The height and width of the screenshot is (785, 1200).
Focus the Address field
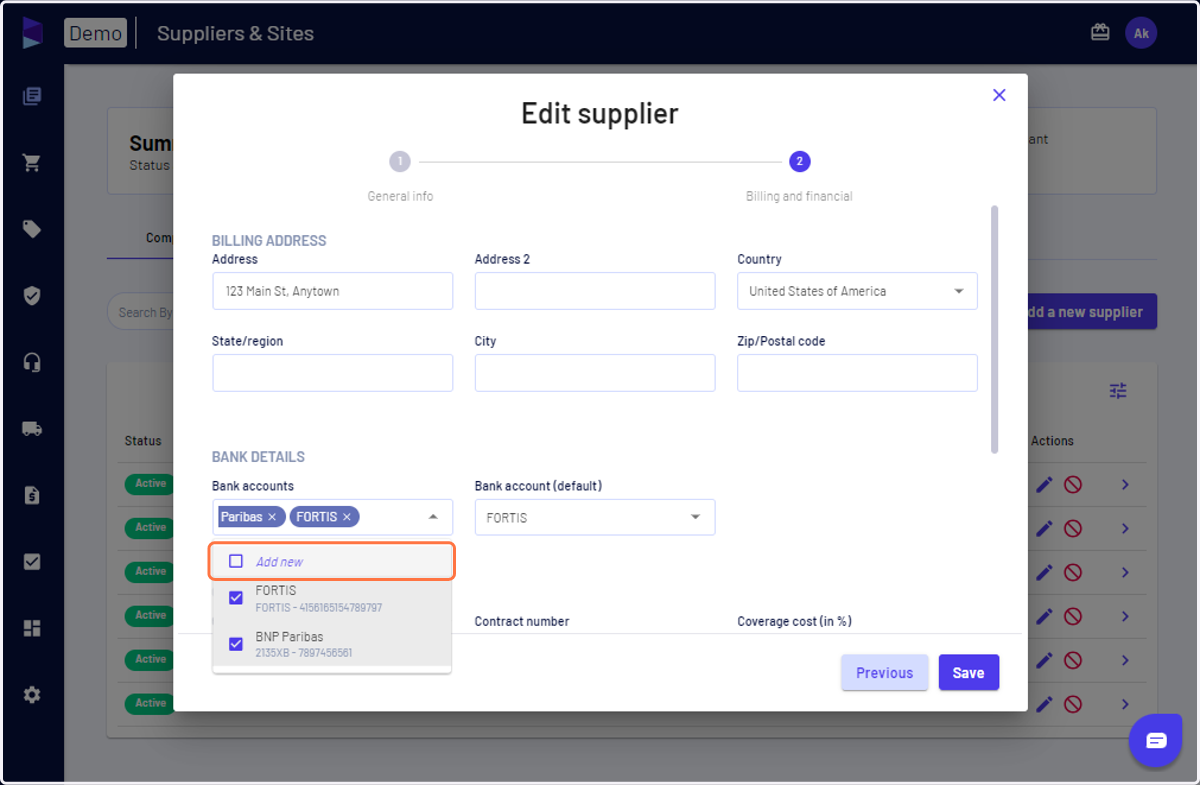[332, 291]
